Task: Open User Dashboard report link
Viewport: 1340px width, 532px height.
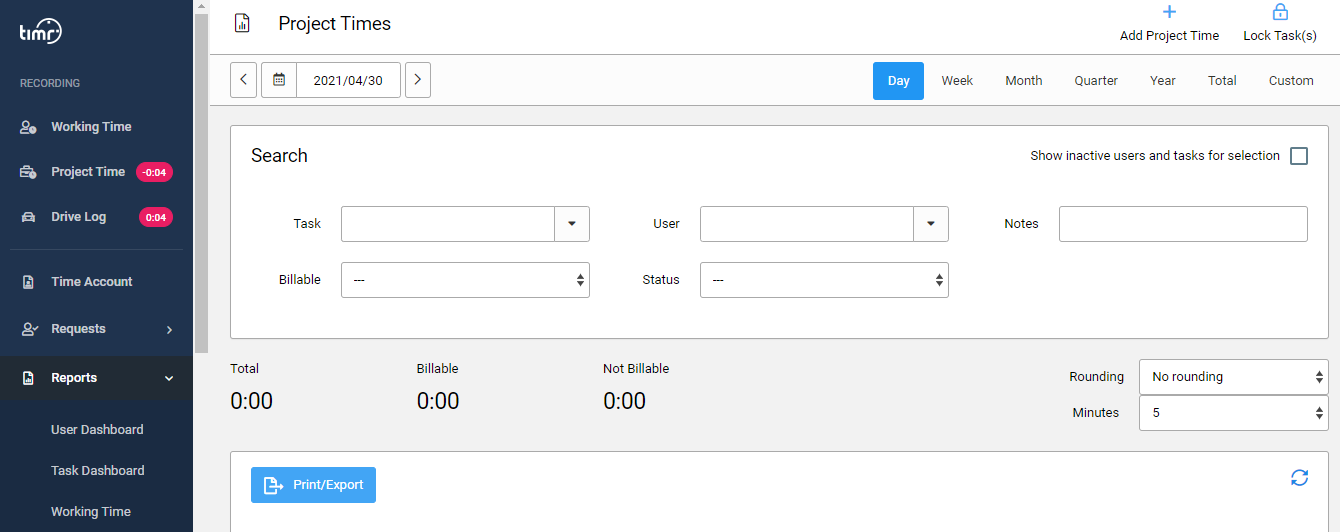Action: click(97, 430)
